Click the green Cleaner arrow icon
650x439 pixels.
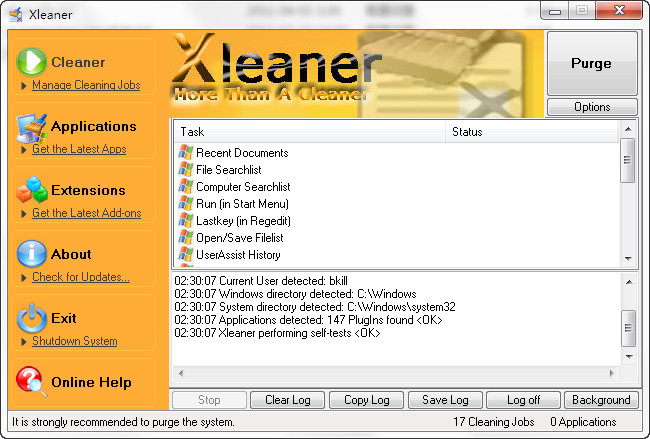[32, 62]
